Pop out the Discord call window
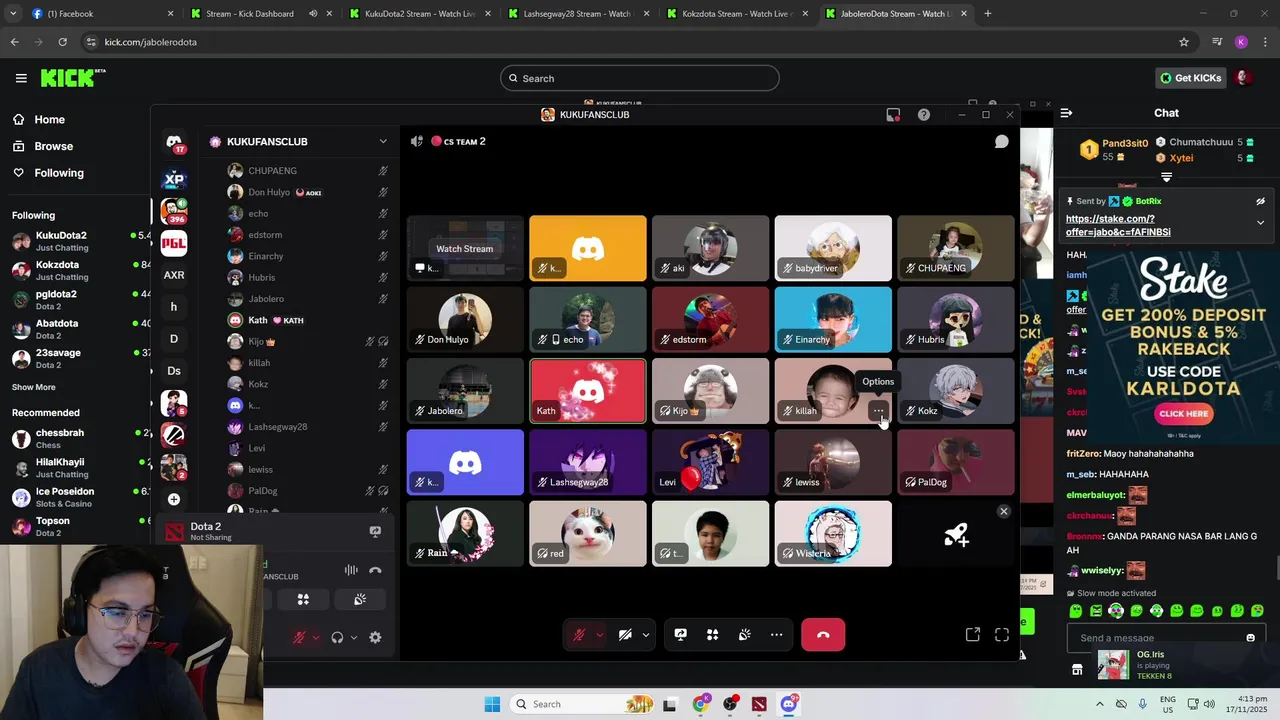Image resolution: width=1280 pixels, height=720 pixels. [972, 635]
